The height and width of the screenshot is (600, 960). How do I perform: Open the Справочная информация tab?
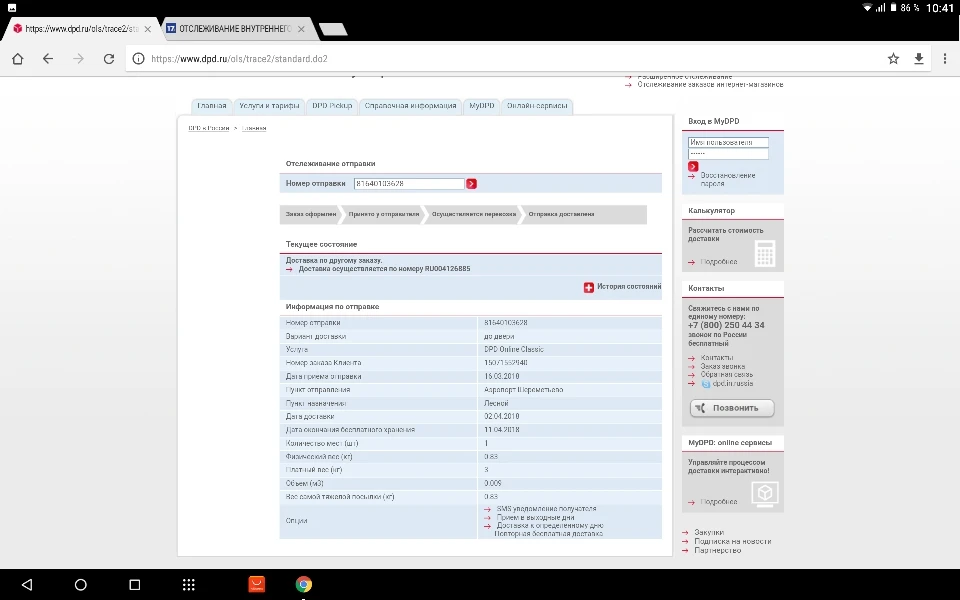410,106
